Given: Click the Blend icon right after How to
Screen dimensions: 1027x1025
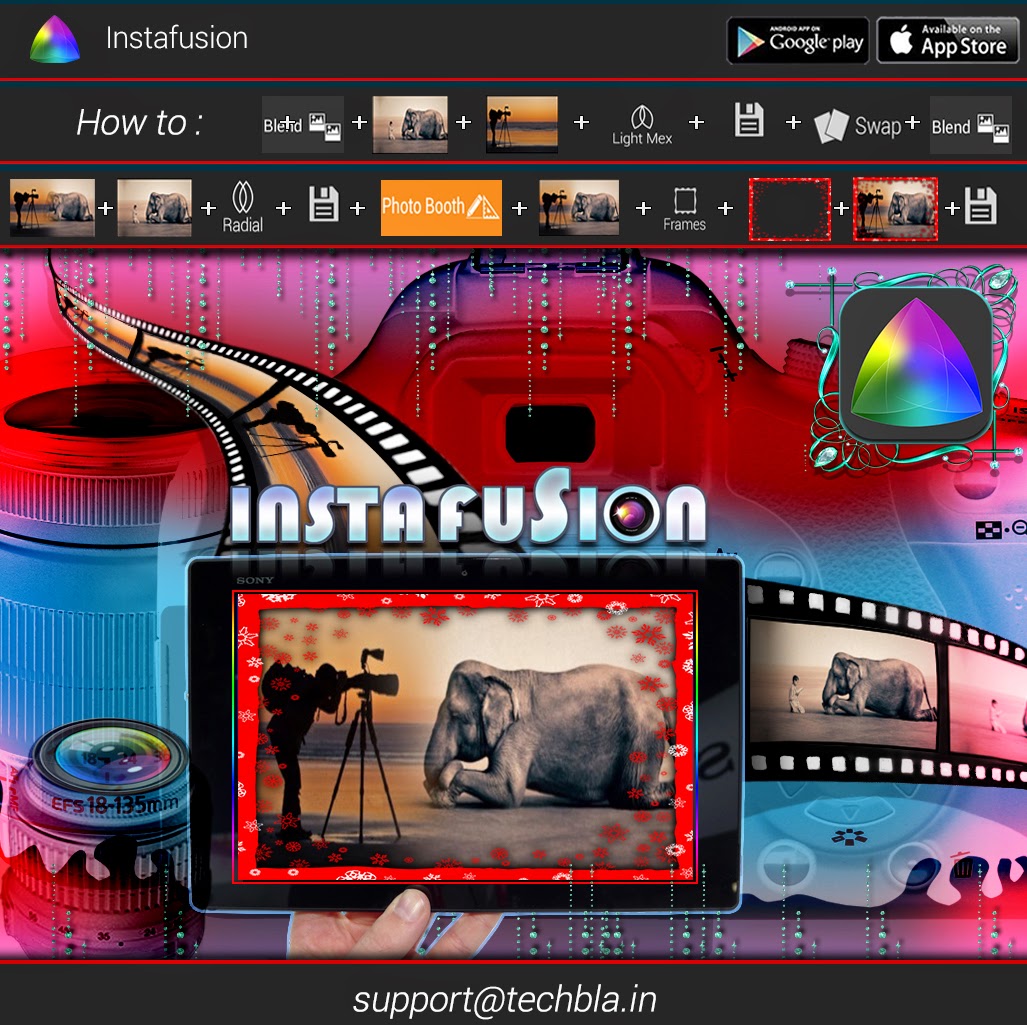Looking at the screenshot, I should pyautogui.click(x=302, y=125).
